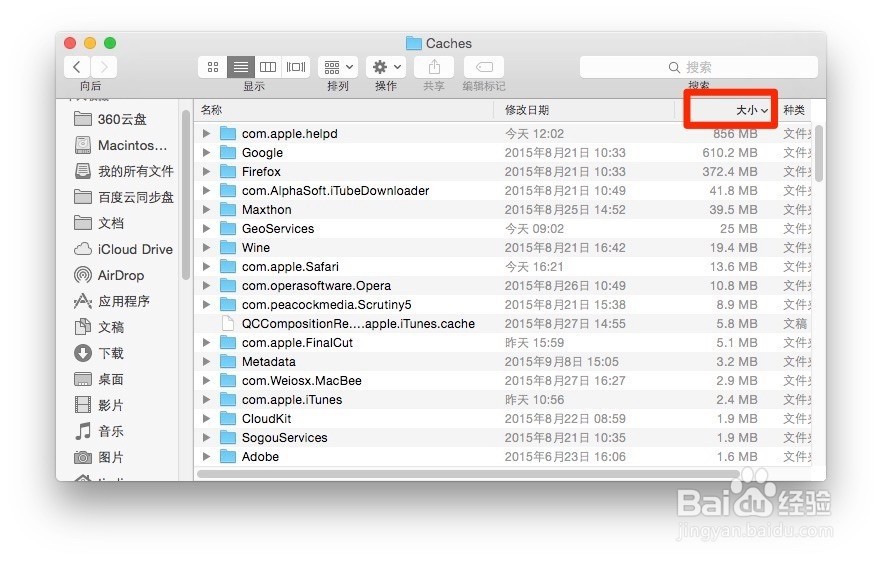Expand the com.apple.Safari folder
882x561 pixels.
tap(206, 266)
